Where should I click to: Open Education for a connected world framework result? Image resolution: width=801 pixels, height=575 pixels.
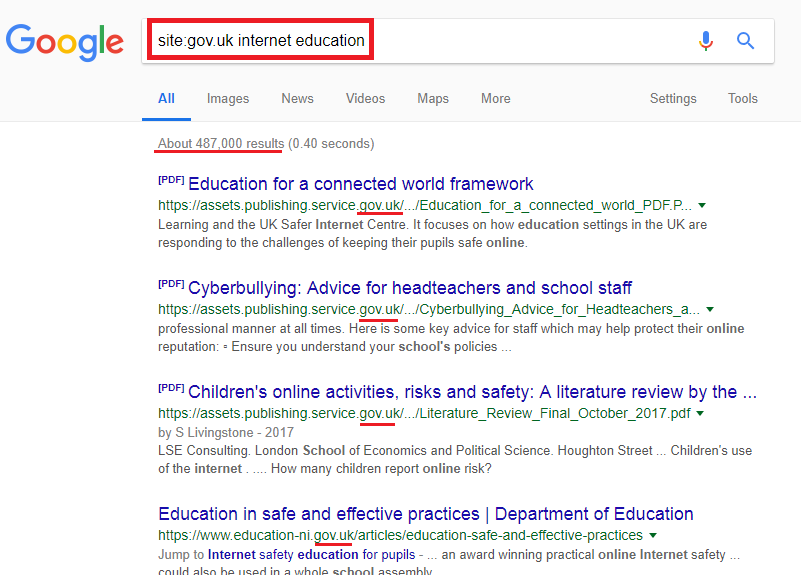[361, 184]
